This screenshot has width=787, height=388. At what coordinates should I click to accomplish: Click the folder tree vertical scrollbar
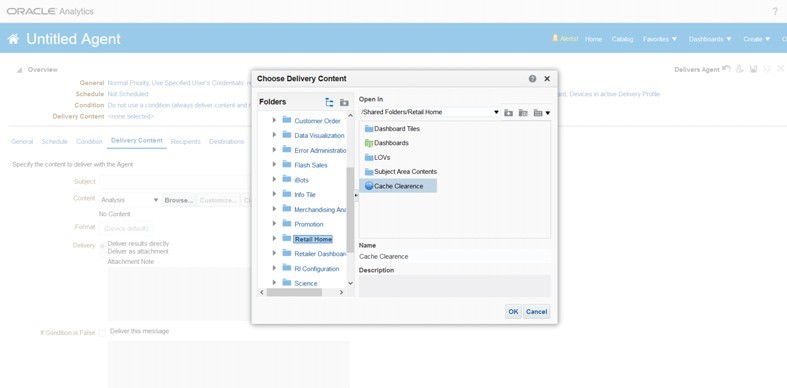(x=350, y=210)
